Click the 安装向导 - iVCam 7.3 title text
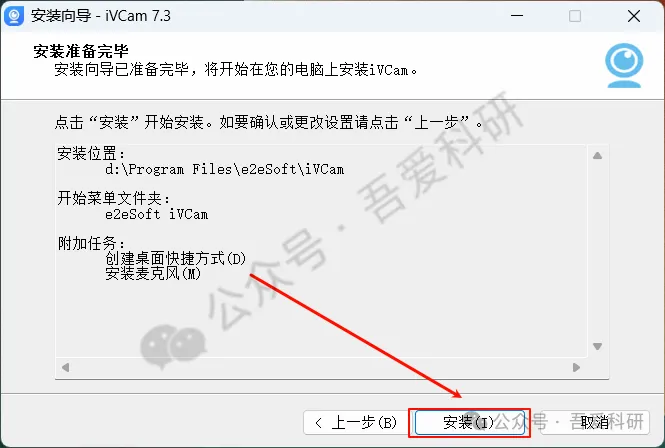The width and height of the screenshot is (665, 448). point(101,16)
